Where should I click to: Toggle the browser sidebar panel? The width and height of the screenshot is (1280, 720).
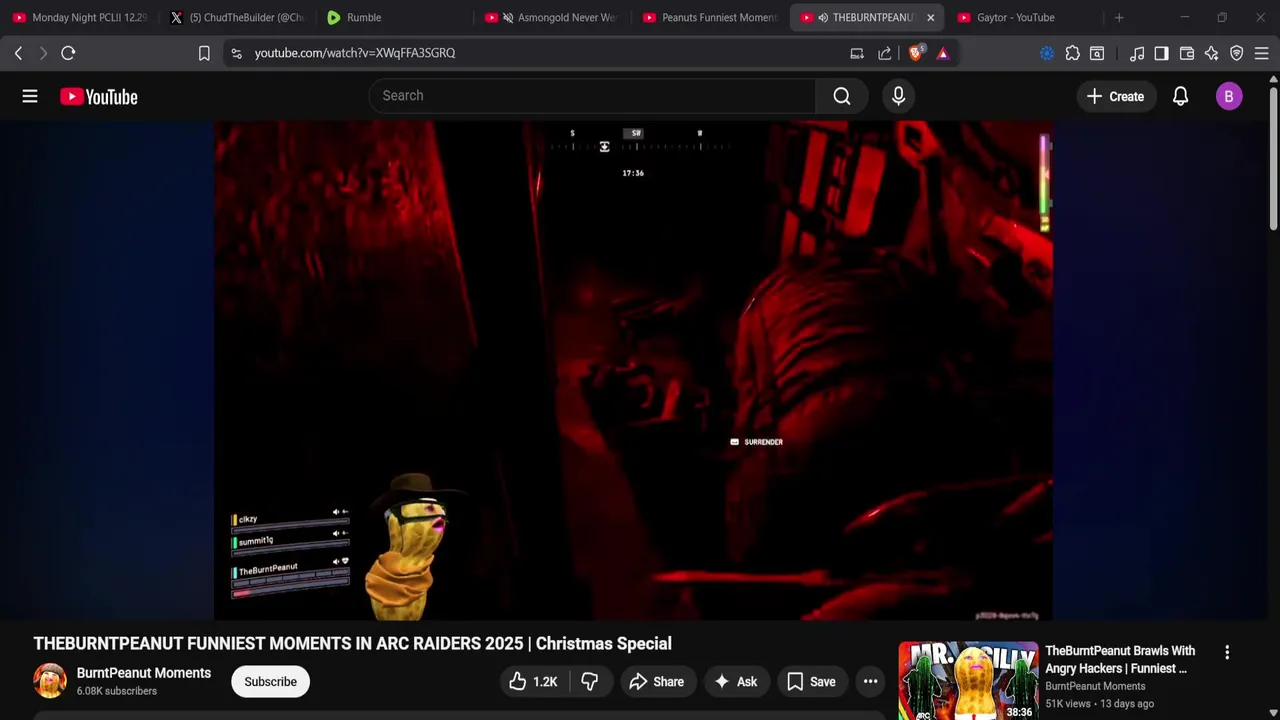1161,53
